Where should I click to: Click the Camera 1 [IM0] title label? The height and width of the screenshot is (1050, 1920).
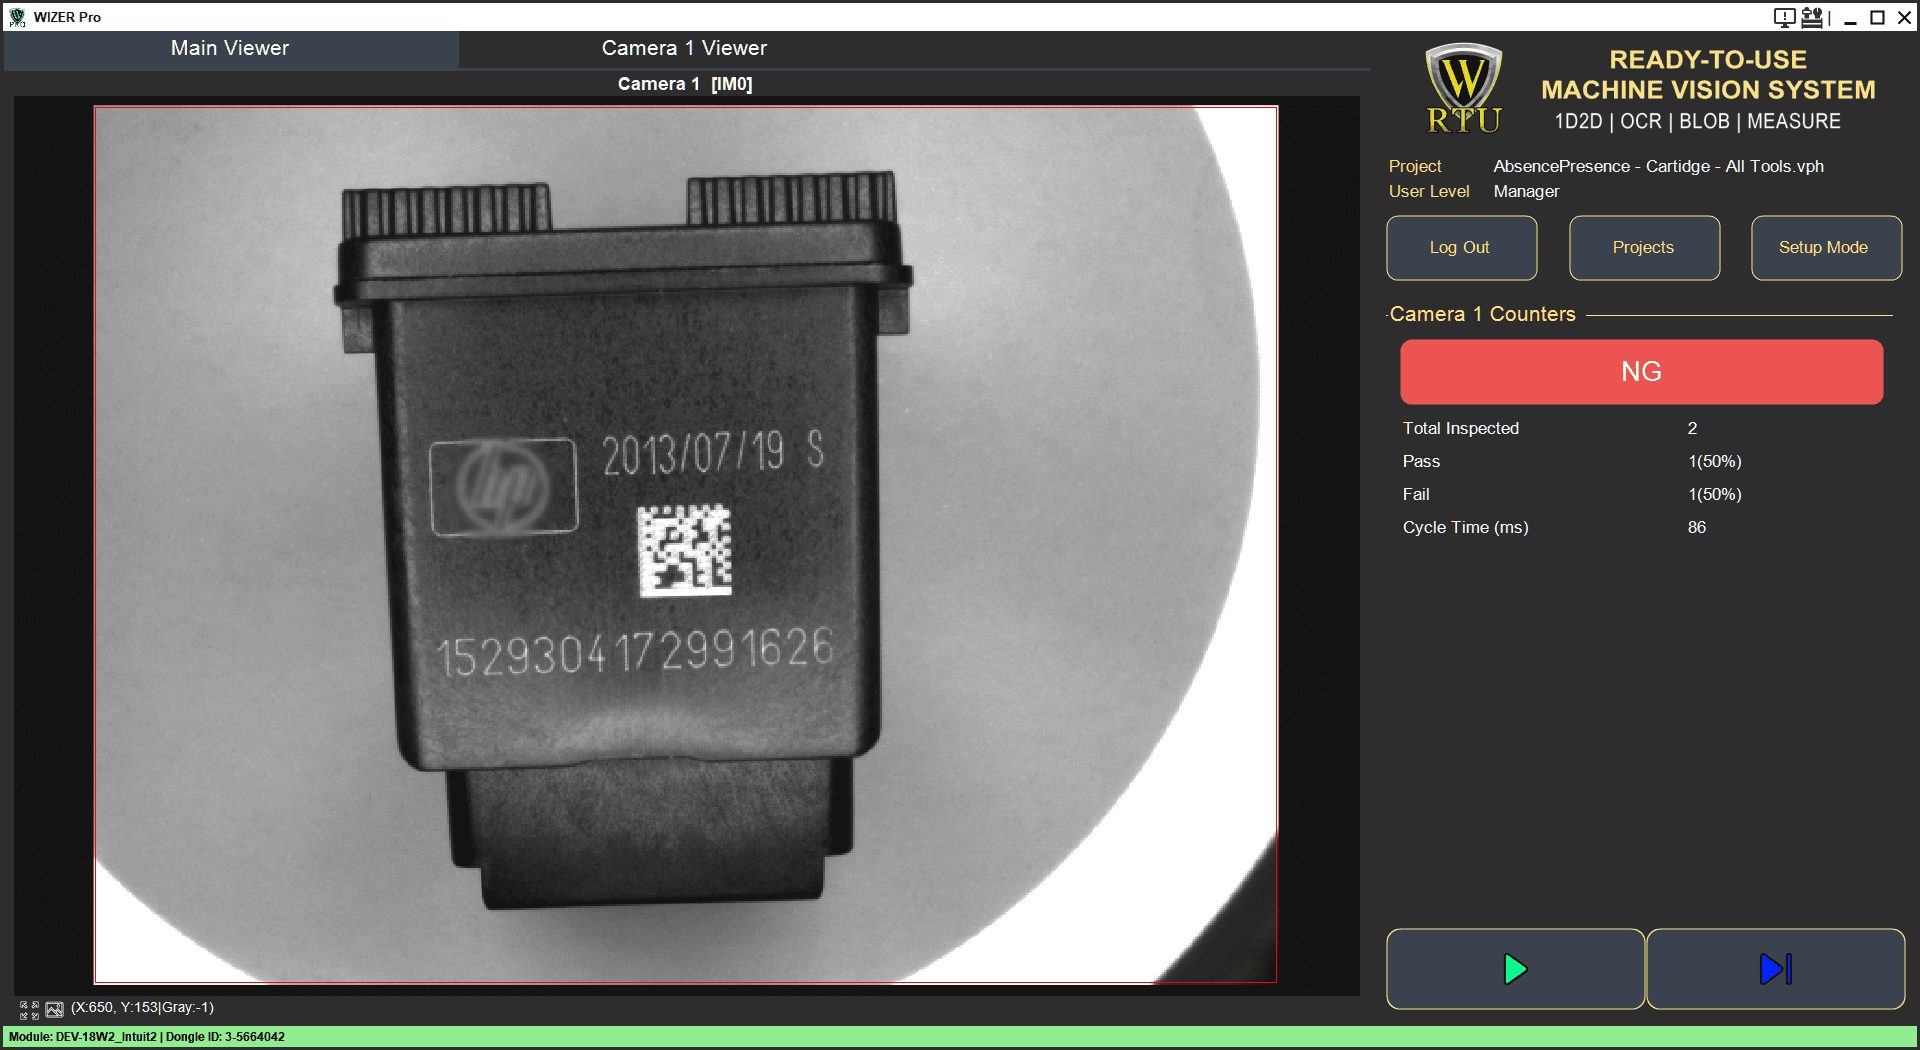[x=685, y=84]
